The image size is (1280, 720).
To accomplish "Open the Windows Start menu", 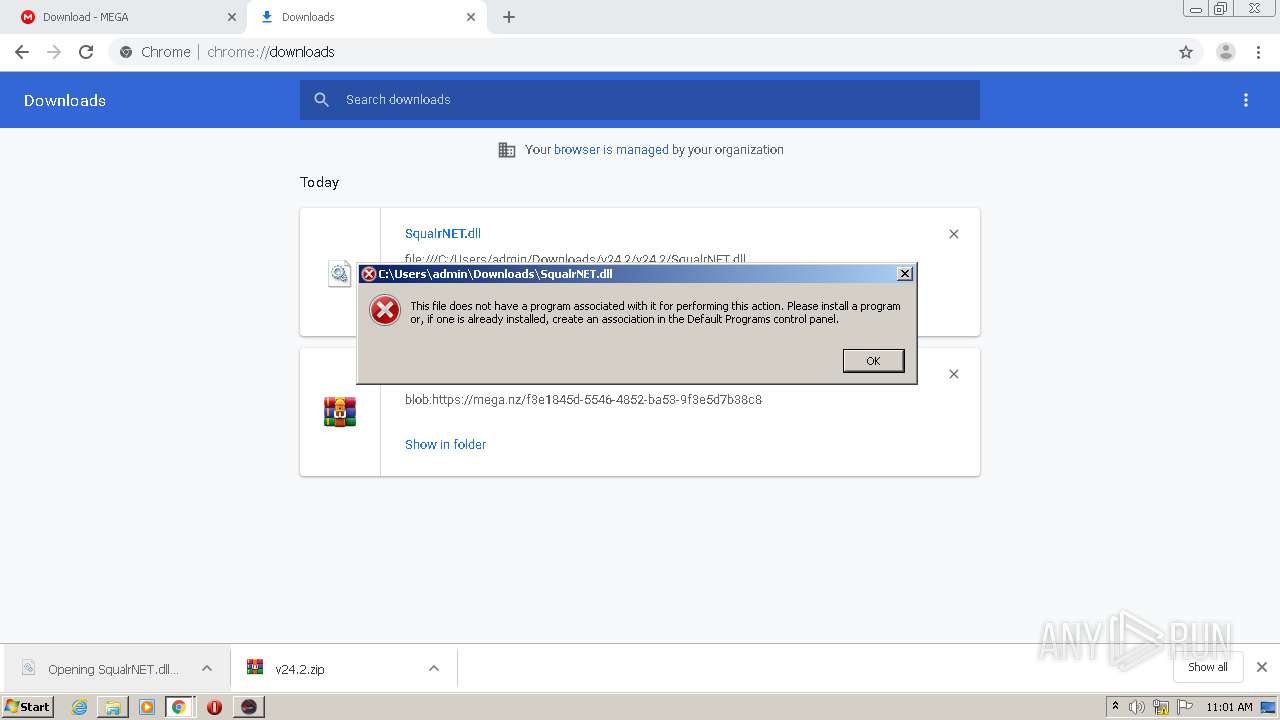I will coord(28,706).
